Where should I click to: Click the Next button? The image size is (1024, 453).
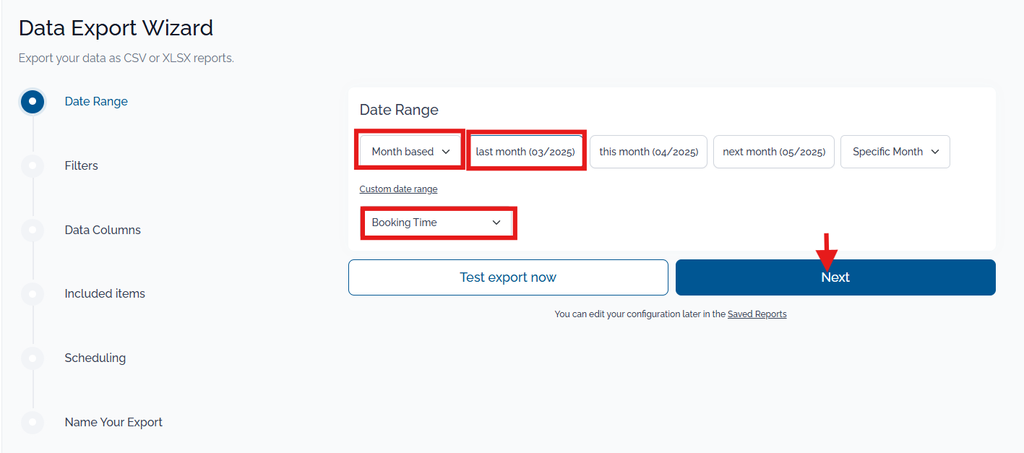835,277
